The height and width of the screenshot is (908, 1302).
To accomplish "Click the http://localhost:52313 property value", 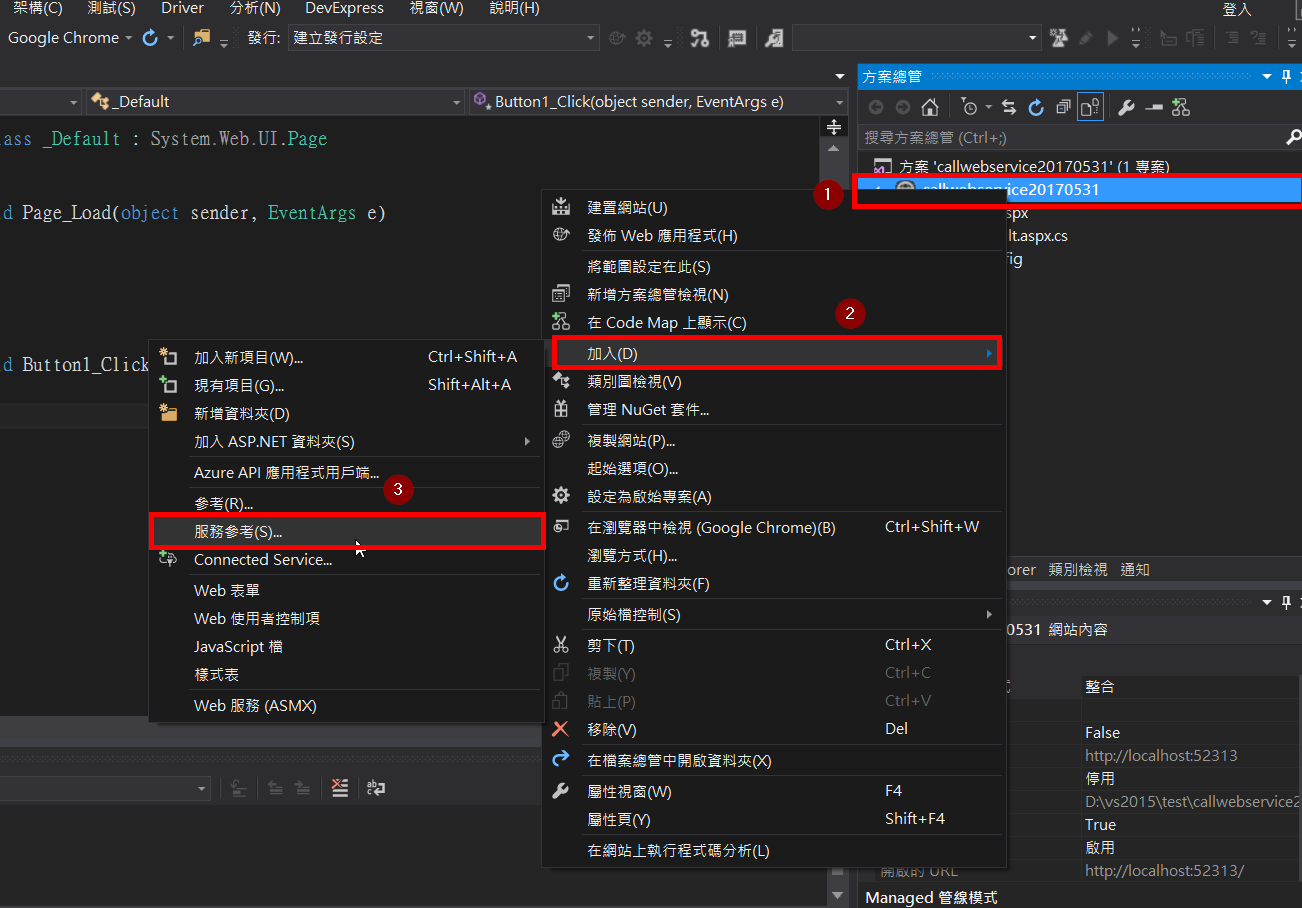I will (x=1161, y=755).
